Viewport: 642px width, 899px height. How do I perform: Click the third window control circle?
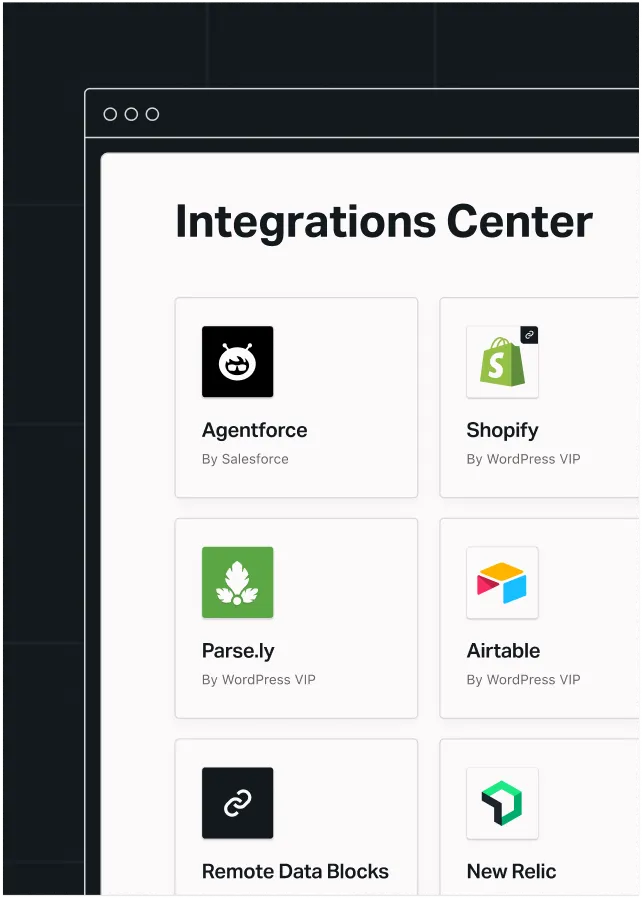coord(152,114)
